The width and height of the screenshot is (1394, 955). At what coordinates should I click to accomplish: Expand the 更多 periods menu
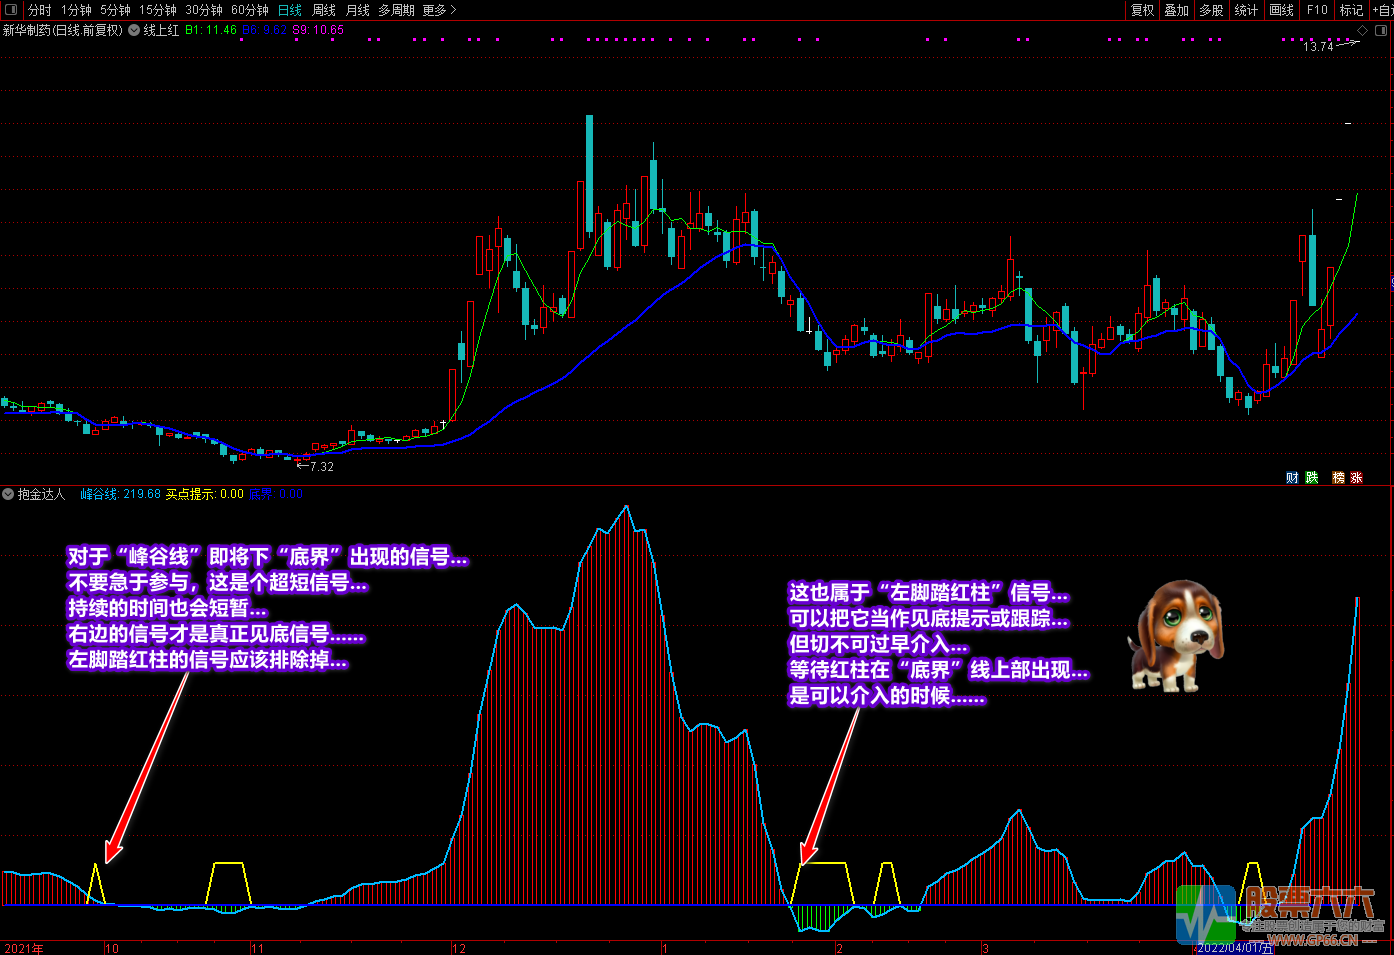tap(439, 10)
